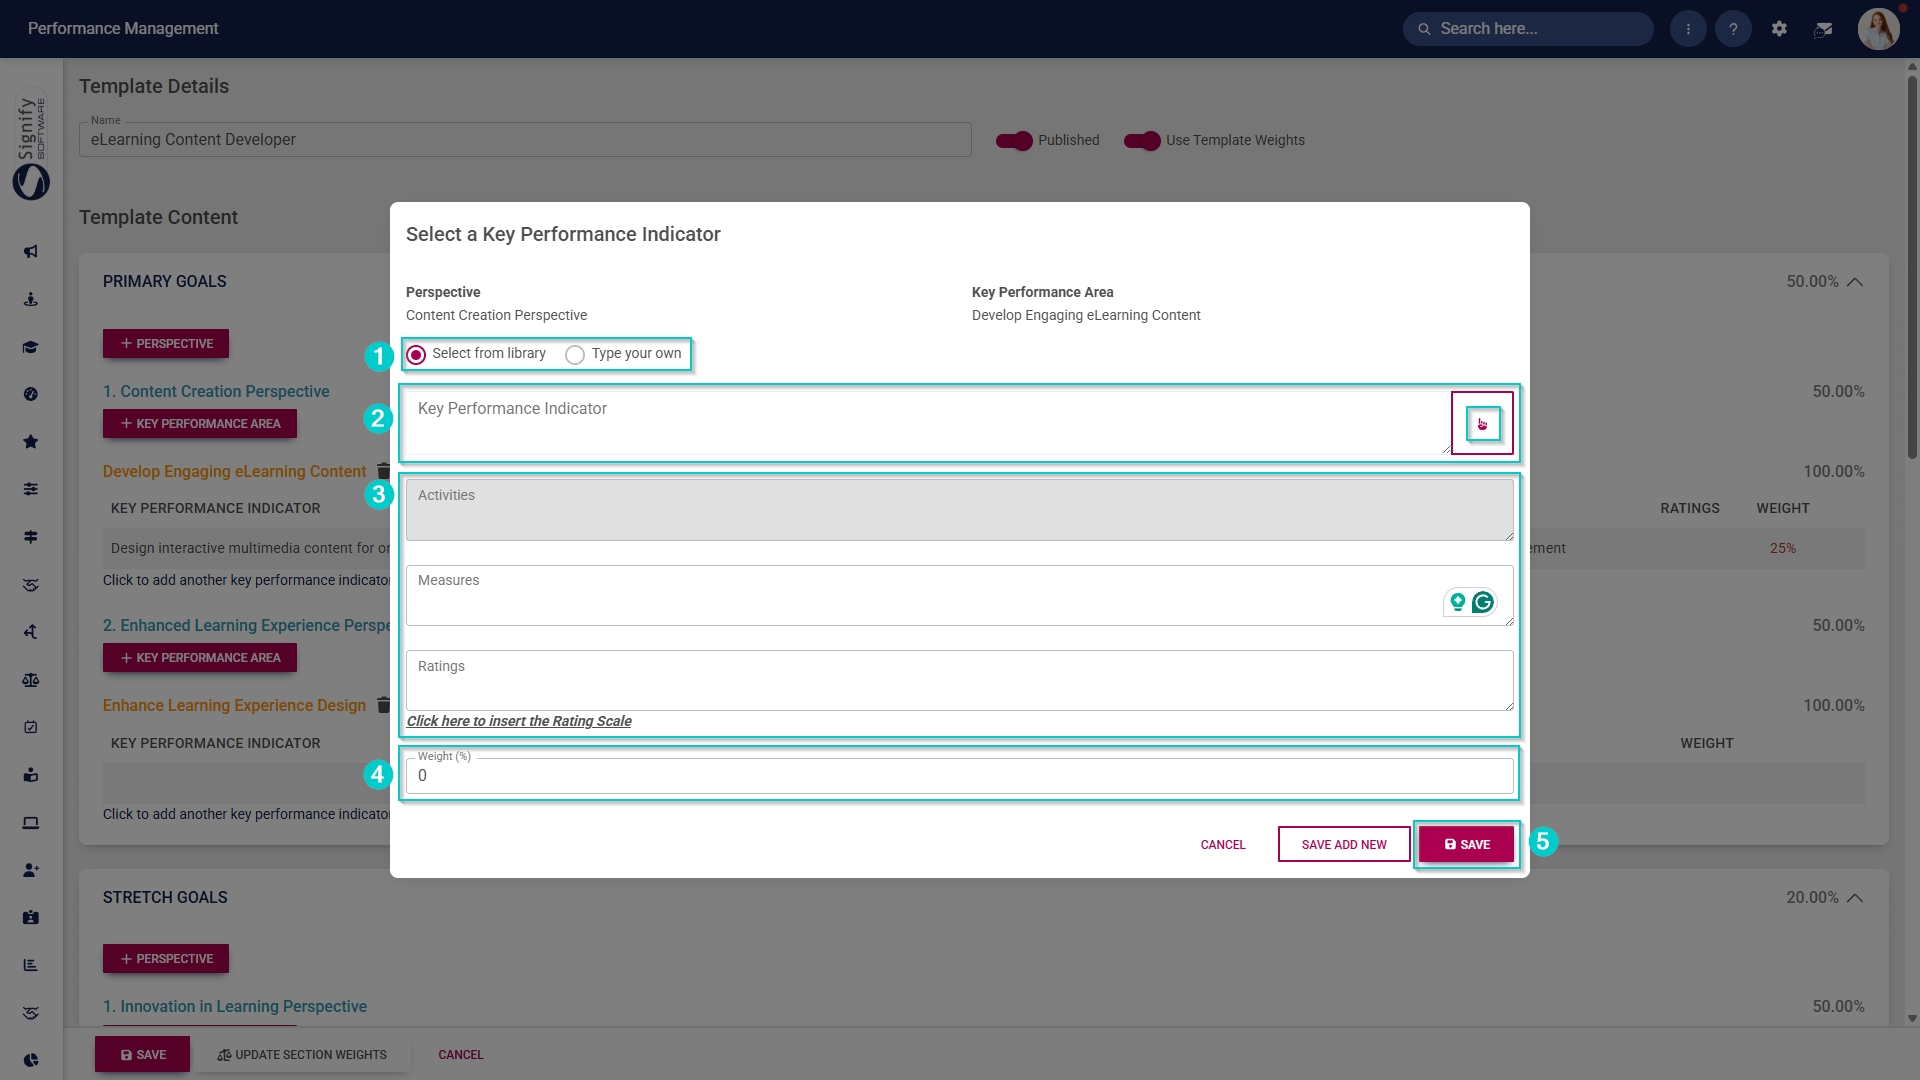Open '1. Innovation in Learning Perspective' link
1920x1080 pixels.
(235, 1007)
